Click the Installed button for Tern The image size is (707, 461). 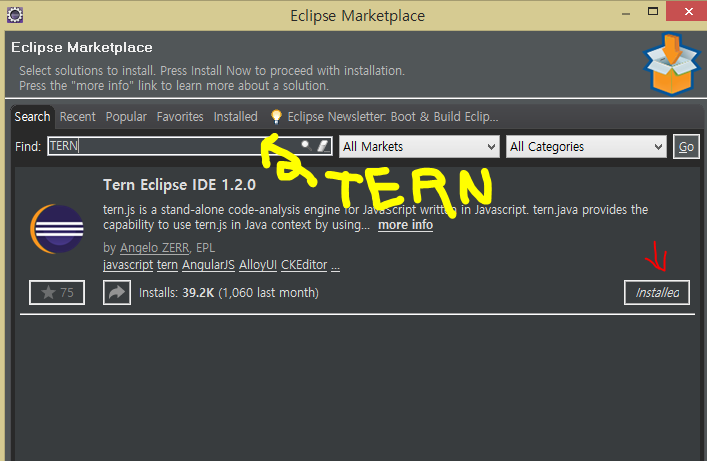[x=657, y=293]
